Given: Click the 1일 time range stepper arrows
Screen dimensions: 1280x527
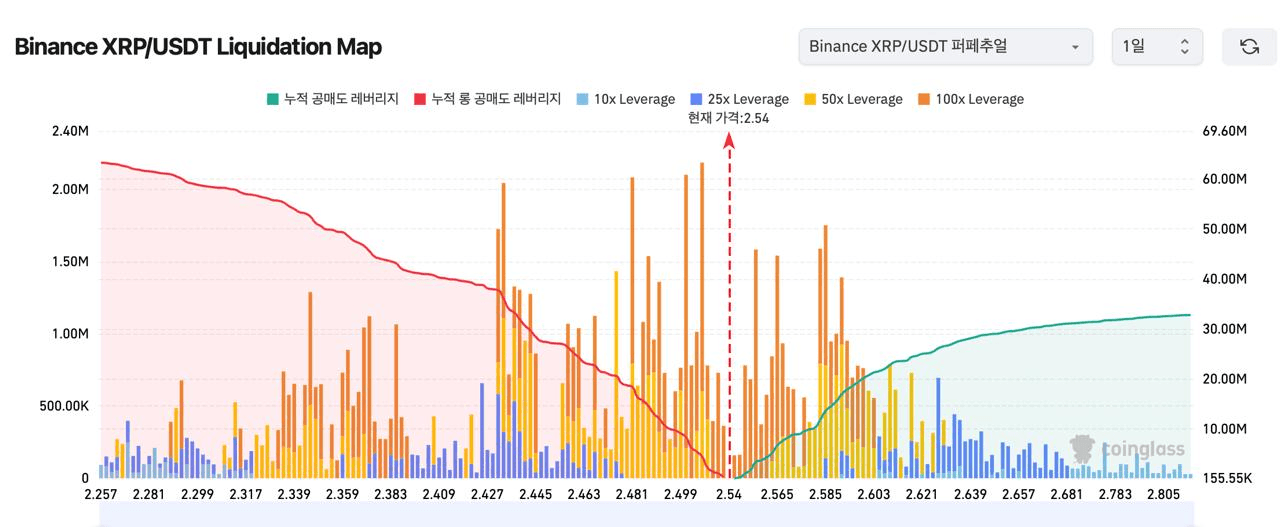Looking at the screenshot, I should [x=1185, y=47].
